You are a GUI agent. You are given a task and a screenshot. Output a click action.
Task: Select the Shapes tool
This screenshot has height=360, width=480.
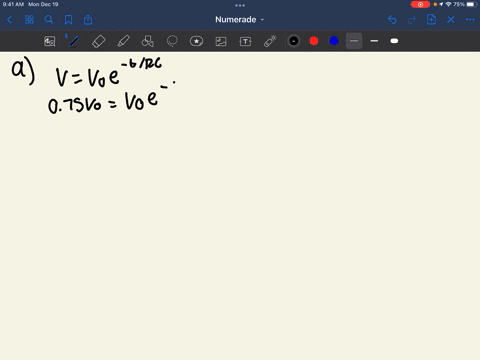click(147, 41)
